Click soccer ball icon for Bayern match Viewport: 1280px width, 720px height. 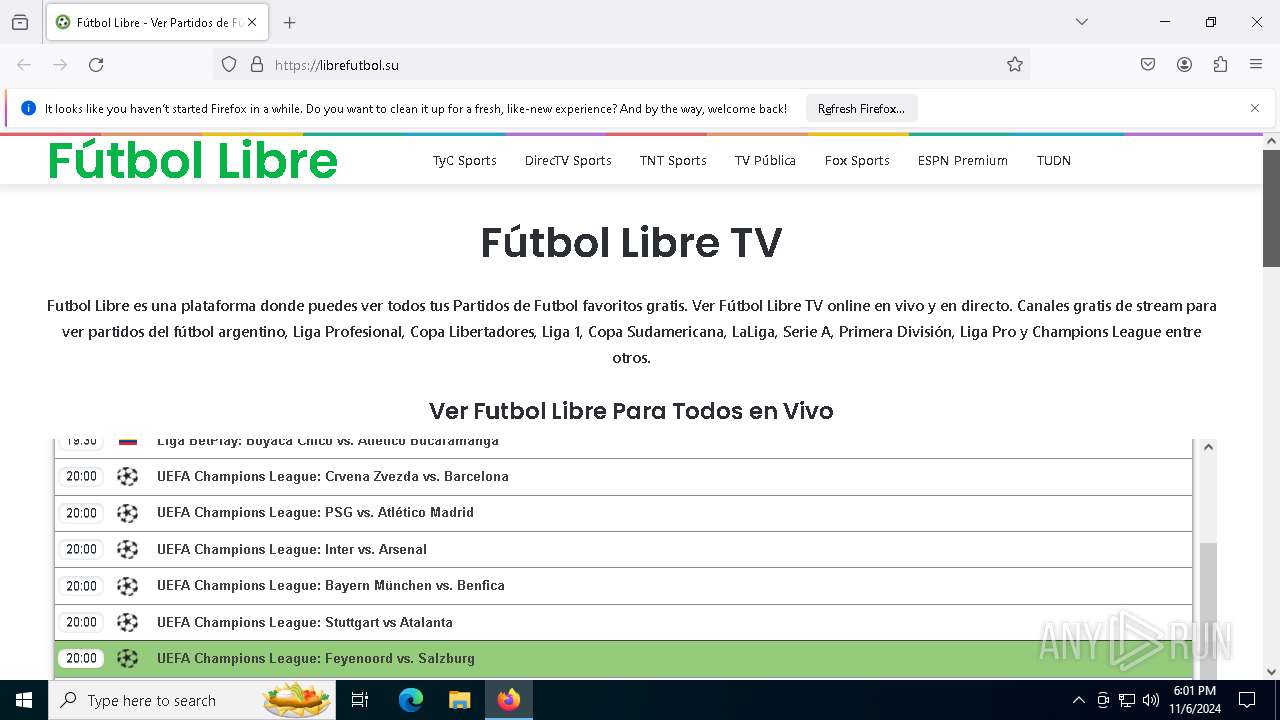pos(127,586)
